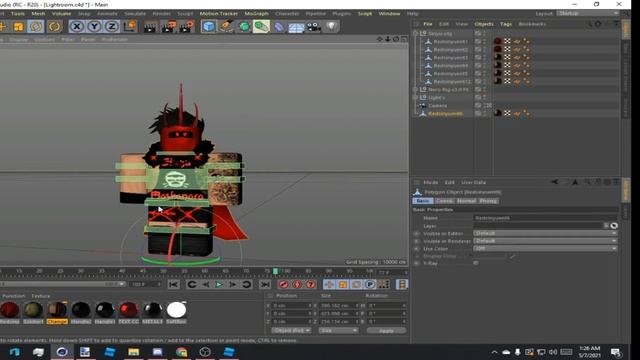
Task: Open Object Manager Tags menu
Action: pos(506,24)
